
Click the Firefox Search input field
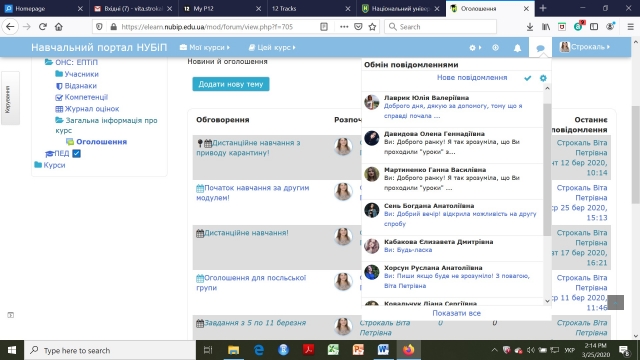click(x=440, y=27)
